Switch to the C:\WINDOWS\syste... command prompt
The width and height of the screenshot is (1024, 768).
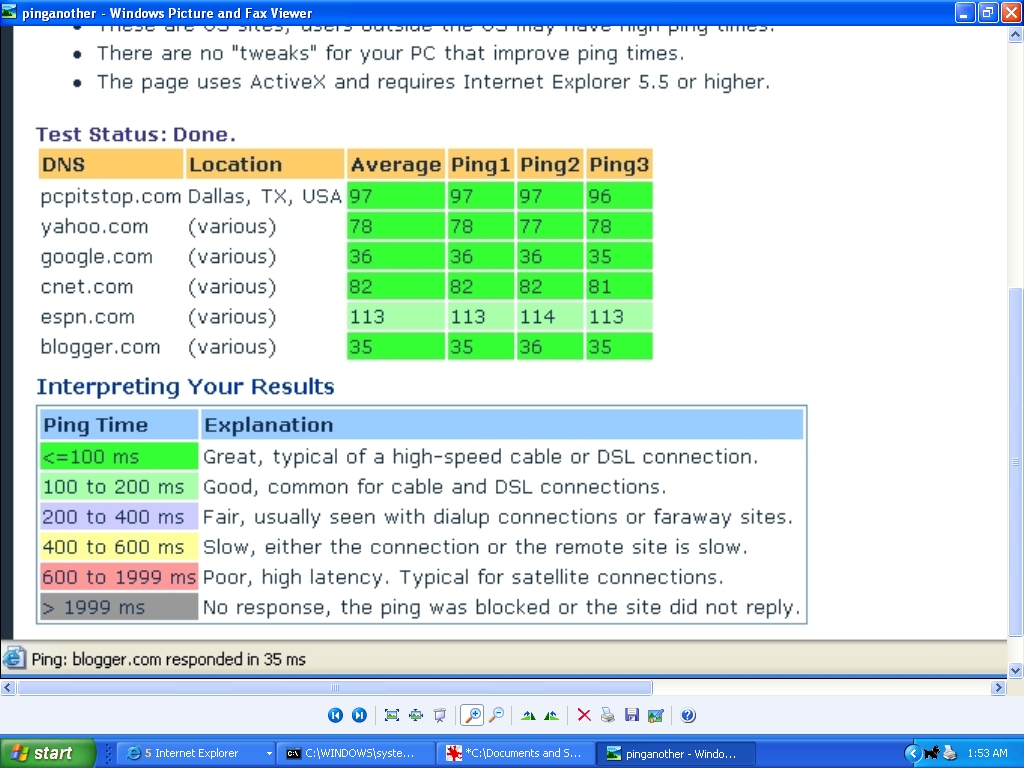click(356, 753)
